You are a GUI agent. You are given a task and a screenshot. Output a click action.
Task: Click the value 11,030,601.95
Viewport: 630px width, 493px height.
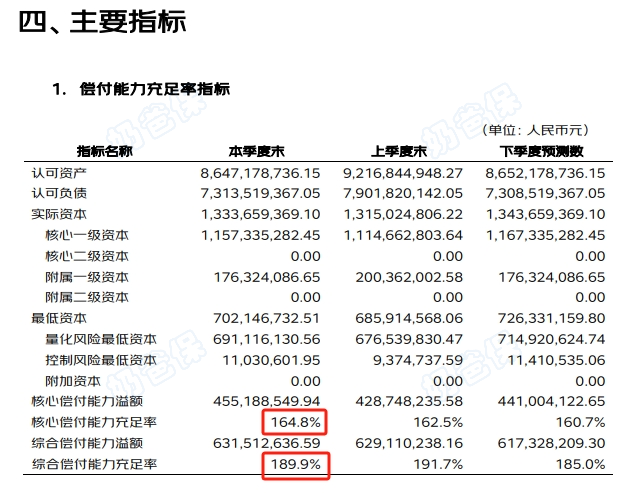pos(272,360)
